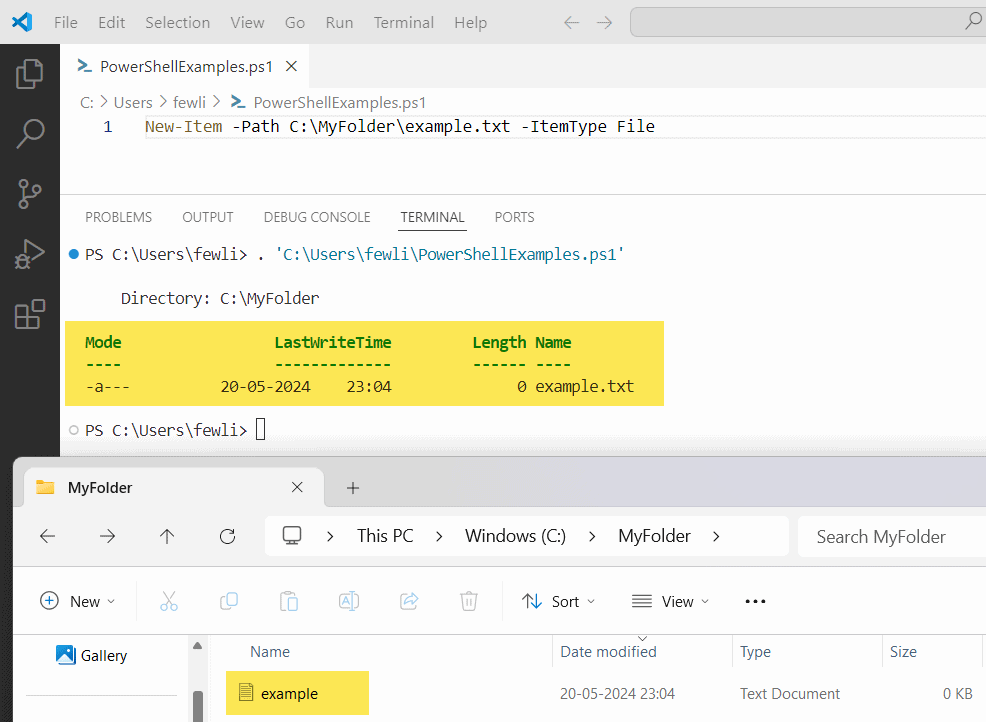The height and width of the screenshot is (722, 986).
Task: Open the Explorer view in VS Code sidebar
Action: 29,72
